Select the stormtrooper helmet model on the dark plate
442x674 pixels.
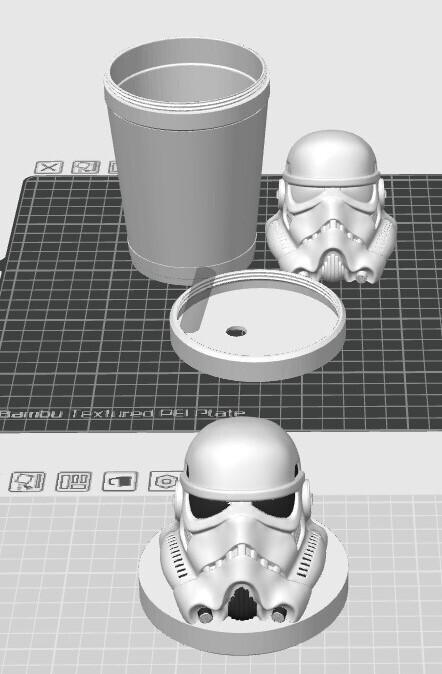click(x=331, y=208)
